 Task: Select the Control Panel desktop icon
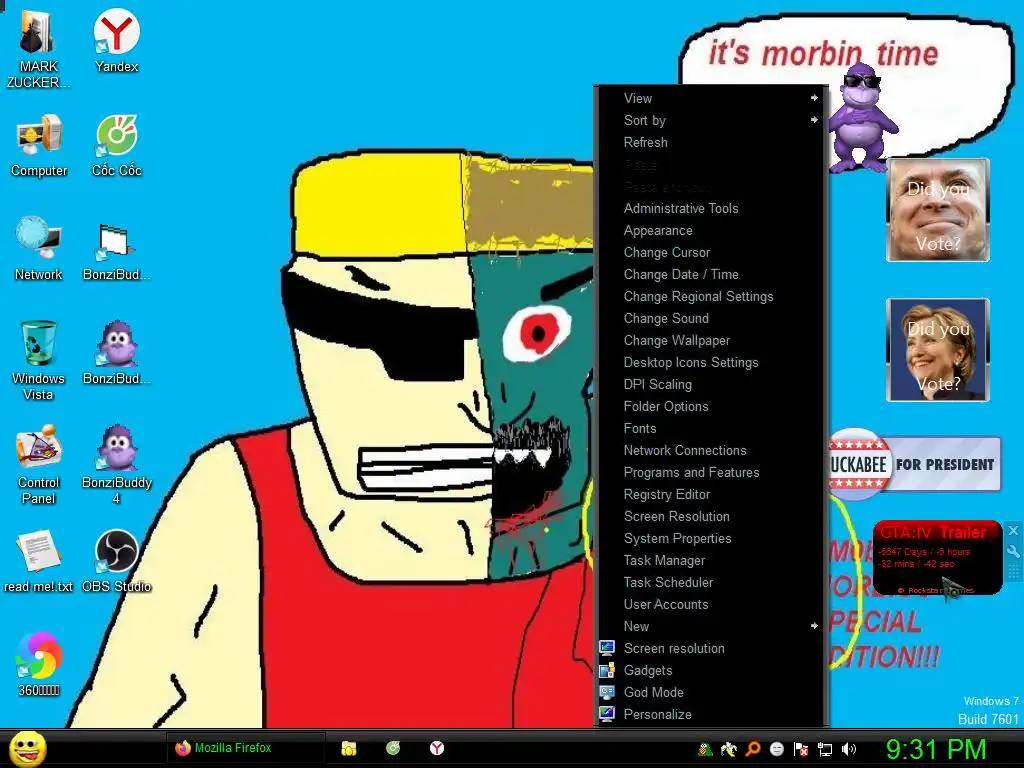pos(39,464)
